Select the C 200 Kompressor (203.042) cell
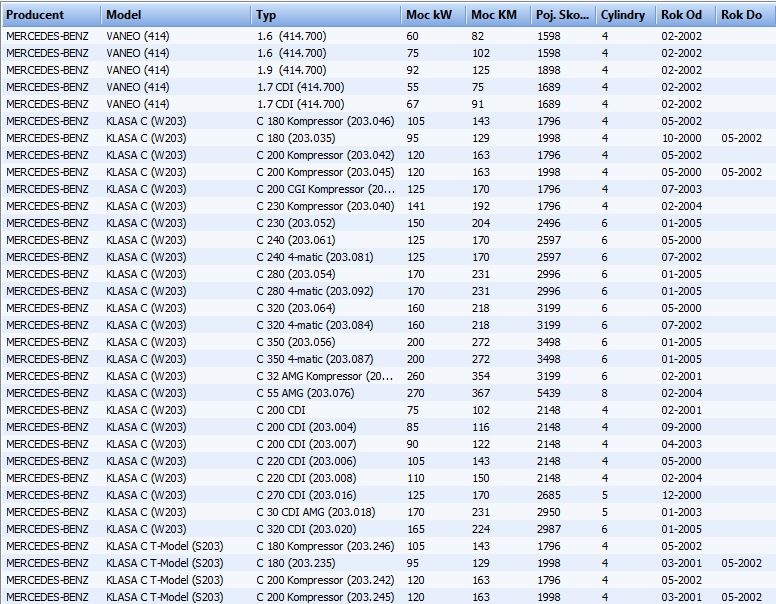Image resolution: width=776 pixels, height=604 pixels. coord(325,155)
